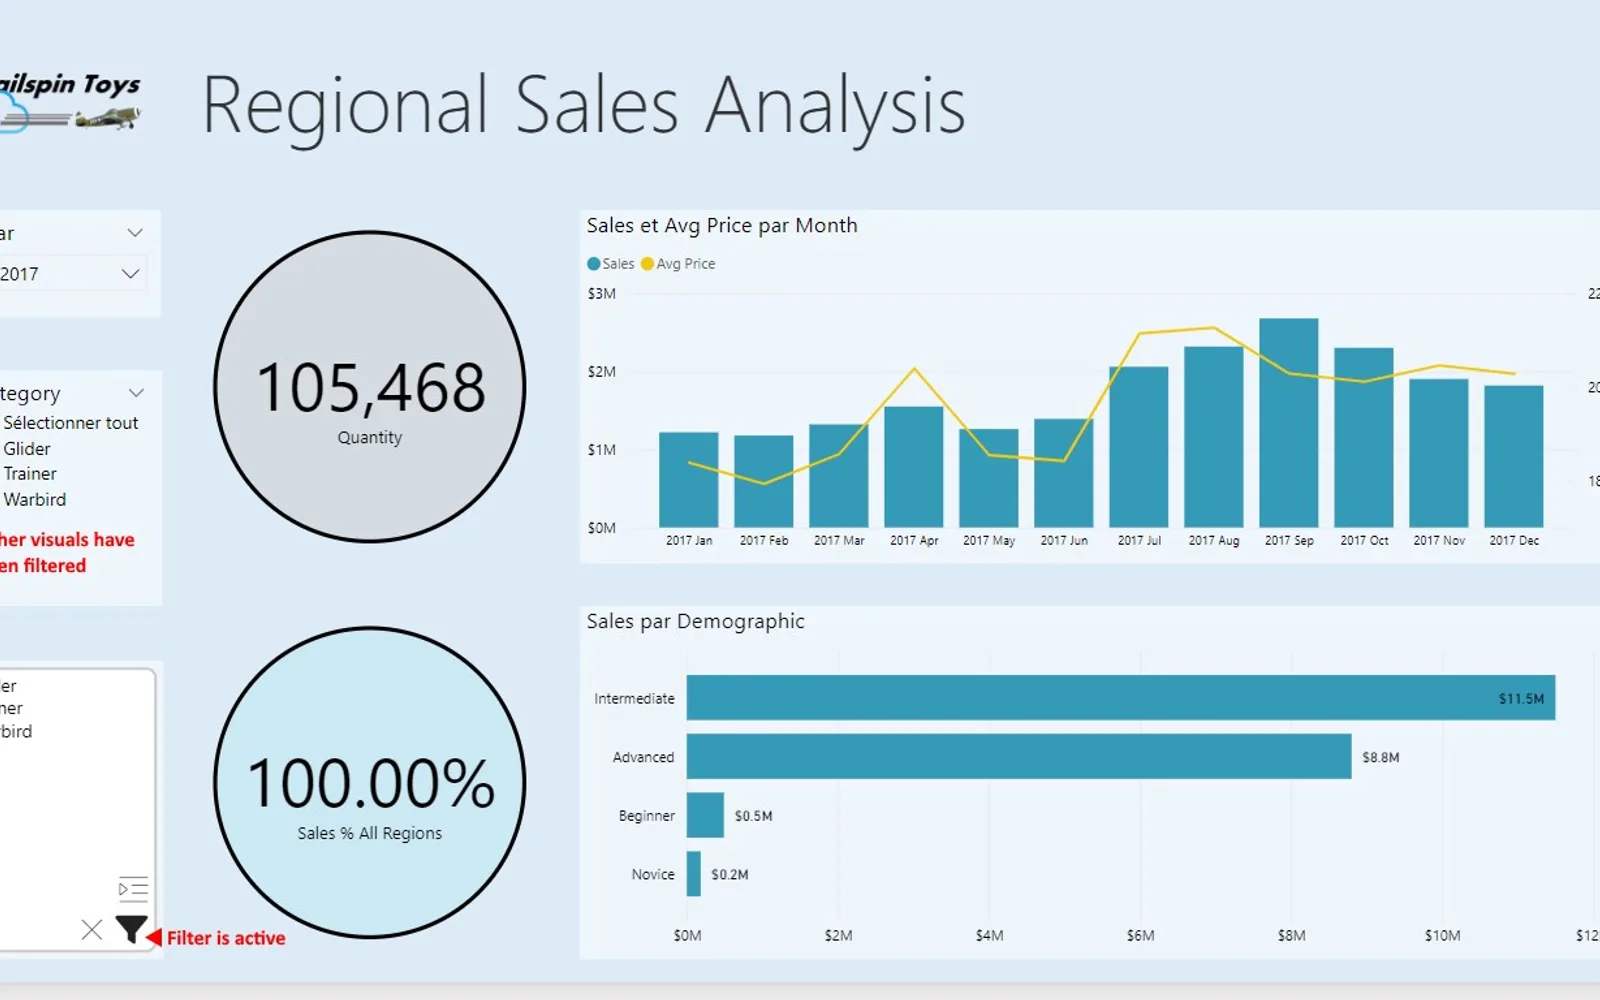Select the 2017 Sep sales bar

(1289, 423)
